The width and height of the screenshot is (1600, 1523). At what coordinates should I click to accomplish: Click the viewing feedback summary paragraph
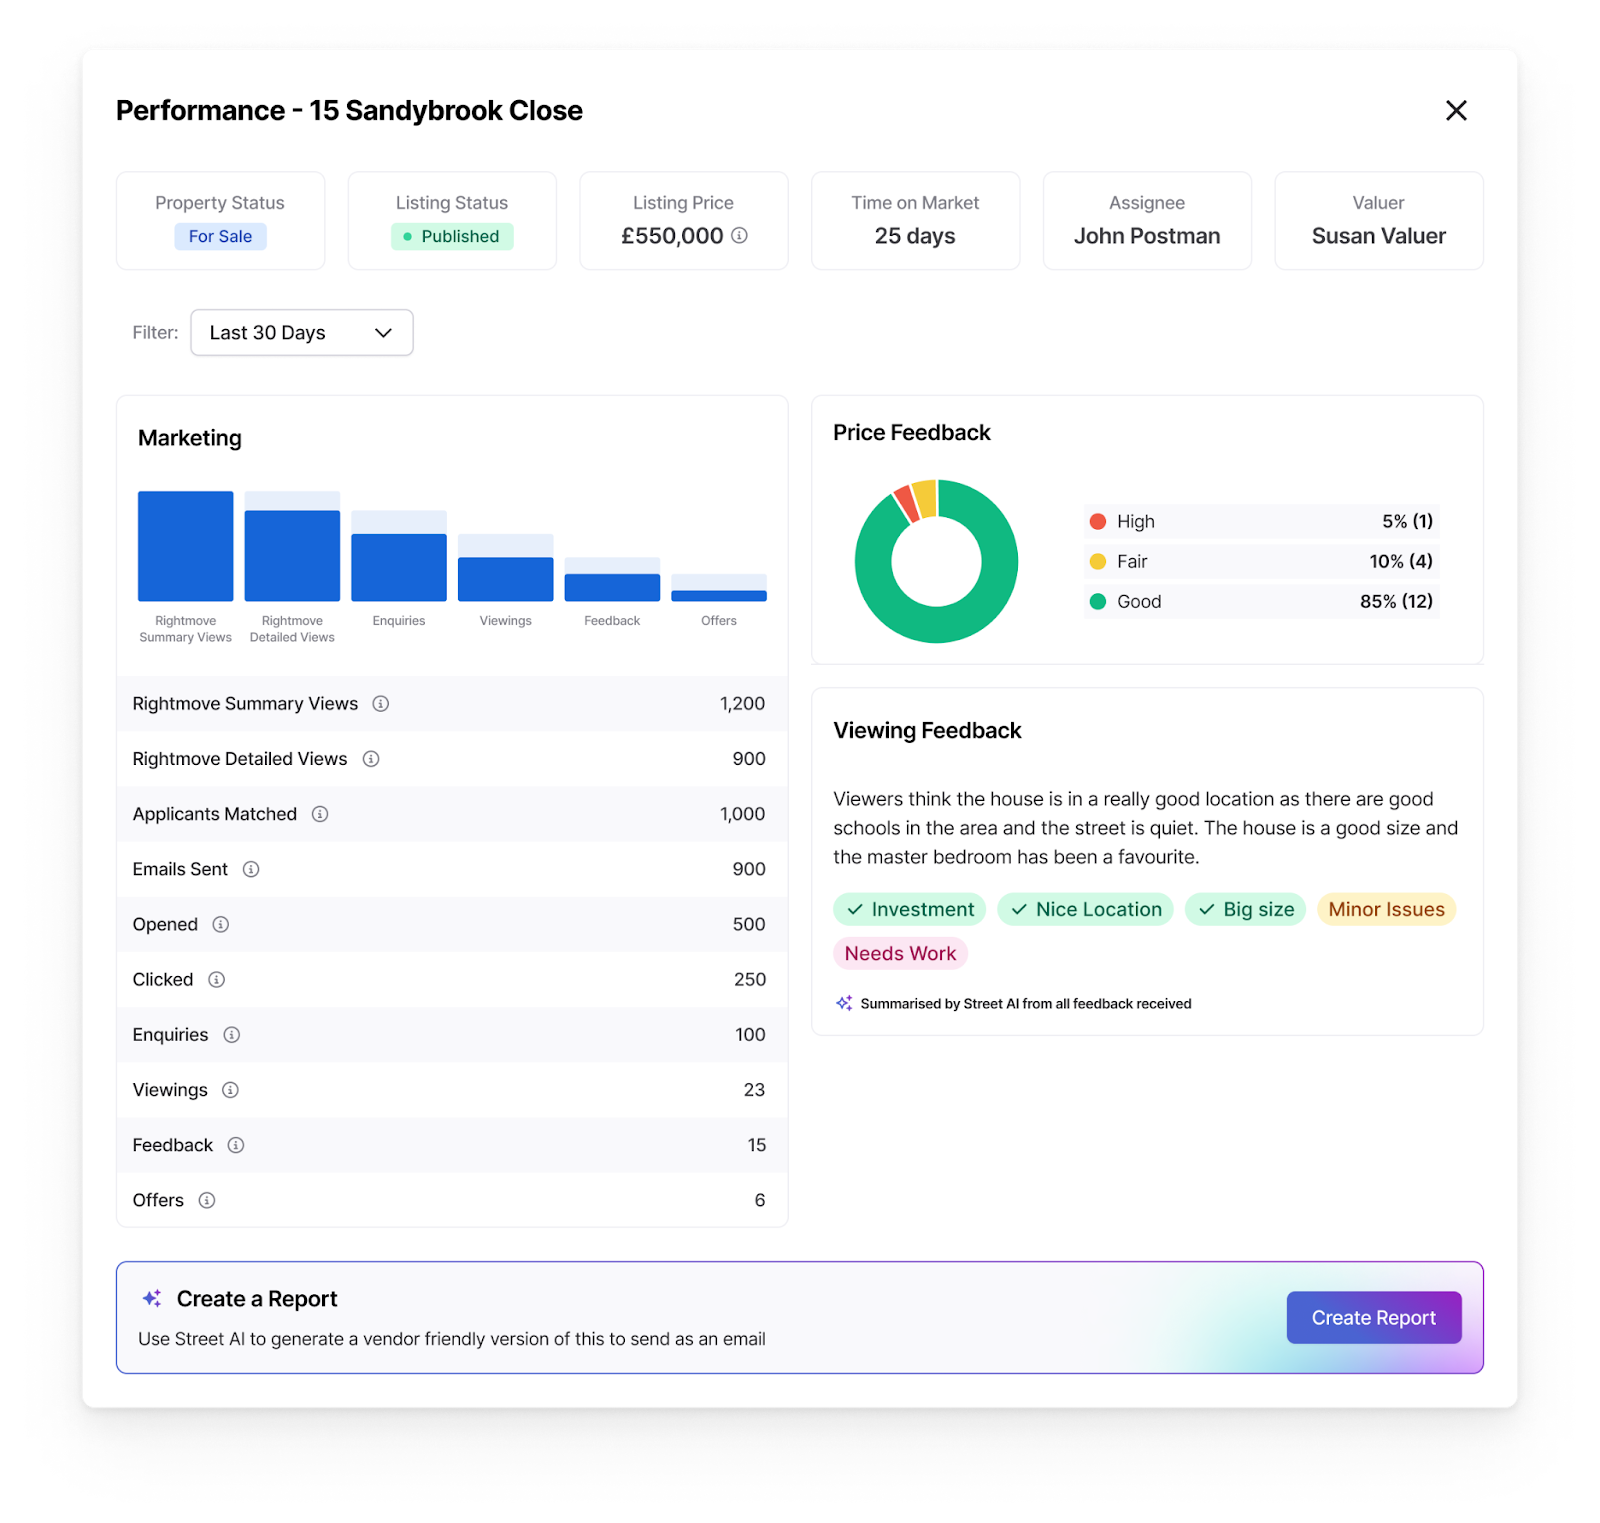1146,828
